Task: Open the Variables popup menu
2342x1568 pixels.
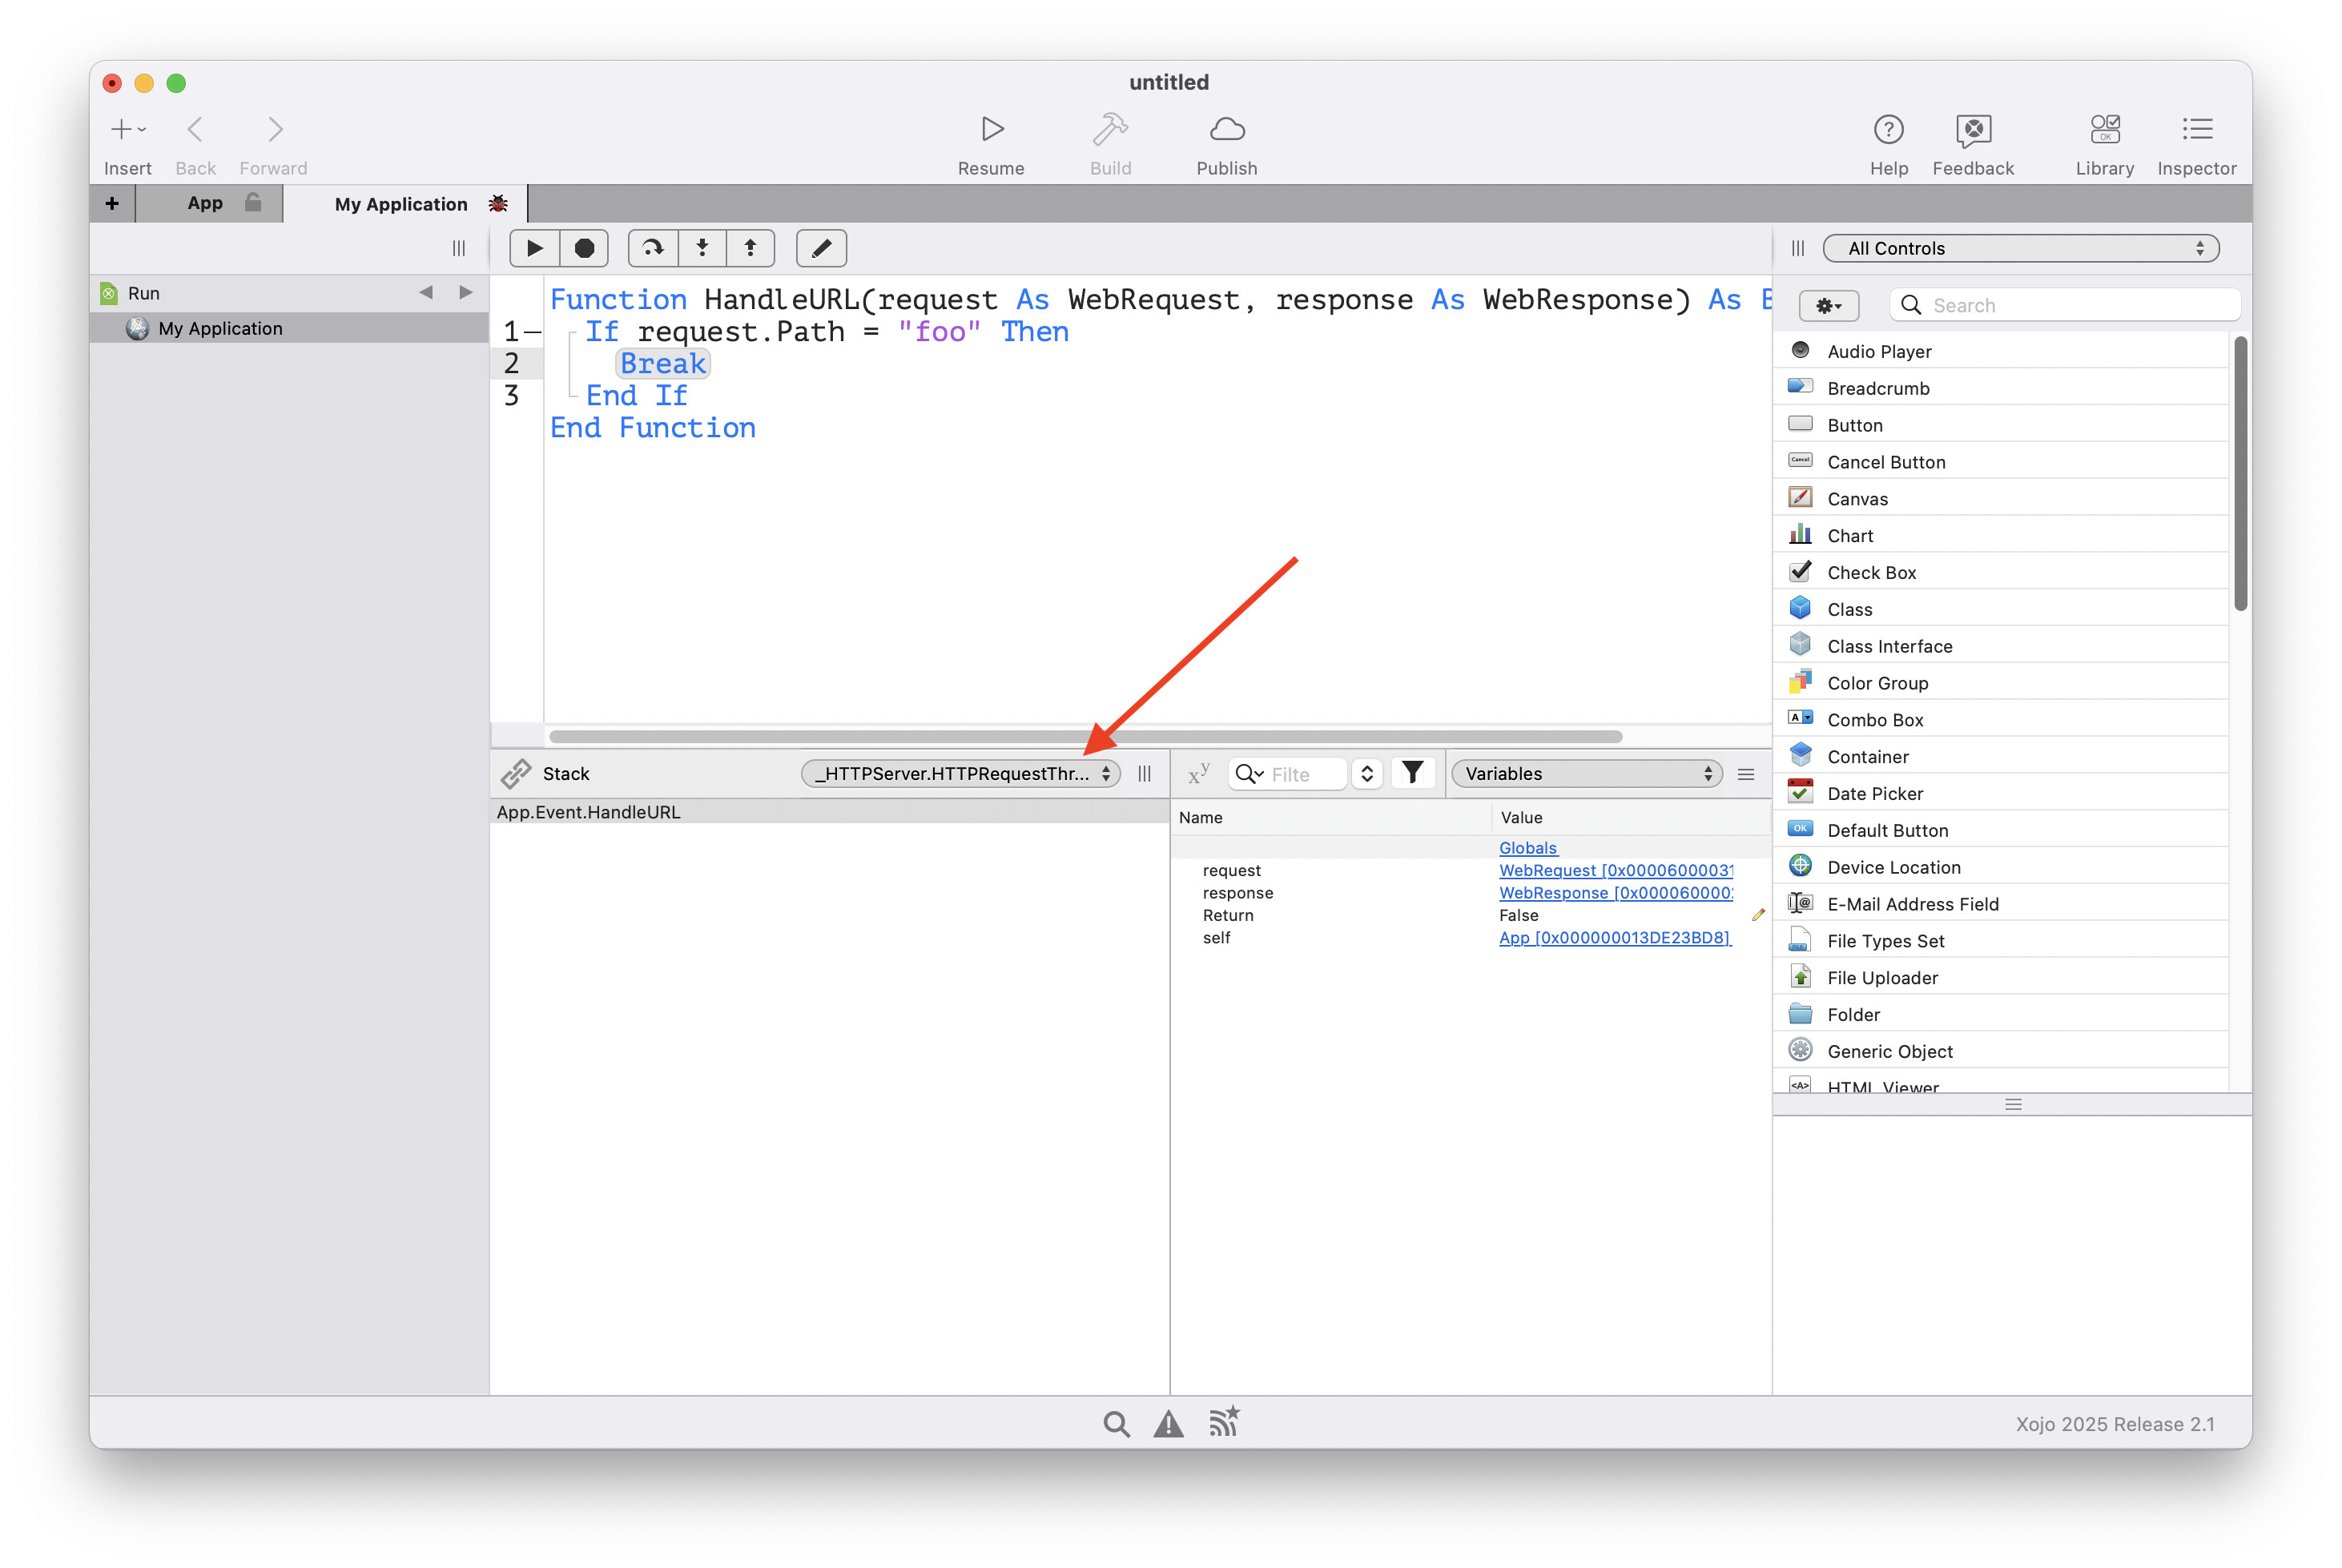Action: [x=1587, y=774]
